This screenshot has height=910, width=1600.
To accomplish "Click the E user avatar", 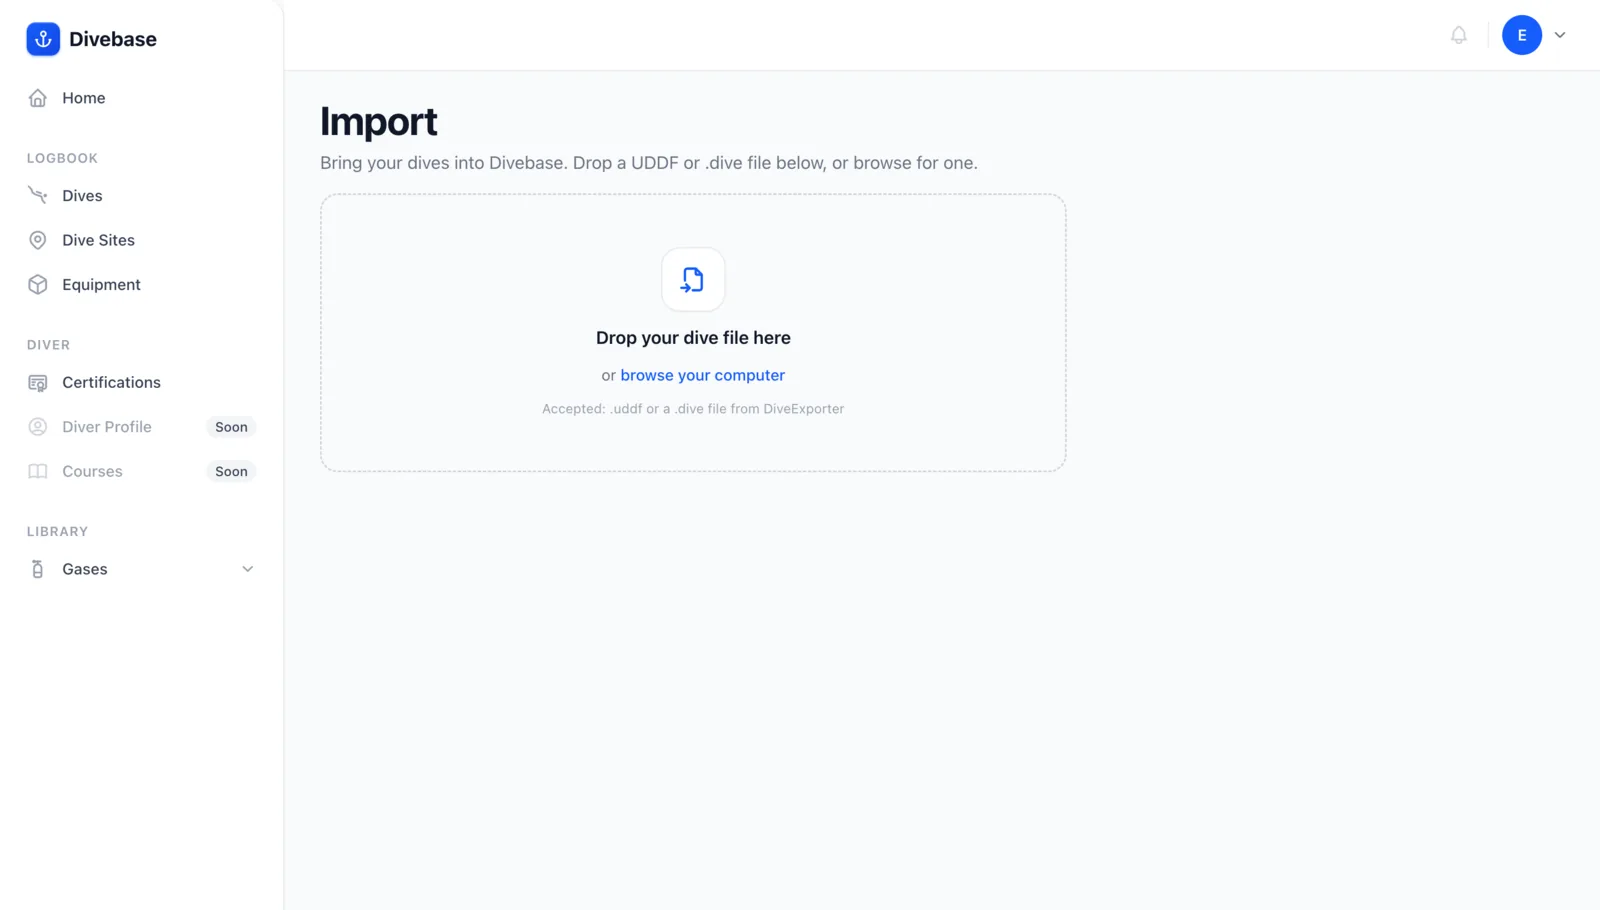I will point(1522,35).
